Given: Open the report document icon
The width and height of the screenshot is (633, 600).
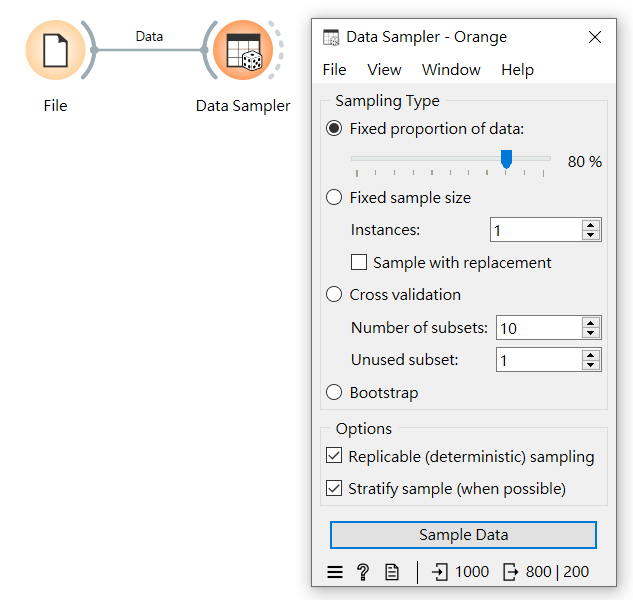Looking at the screenshot, I should 392,572.
